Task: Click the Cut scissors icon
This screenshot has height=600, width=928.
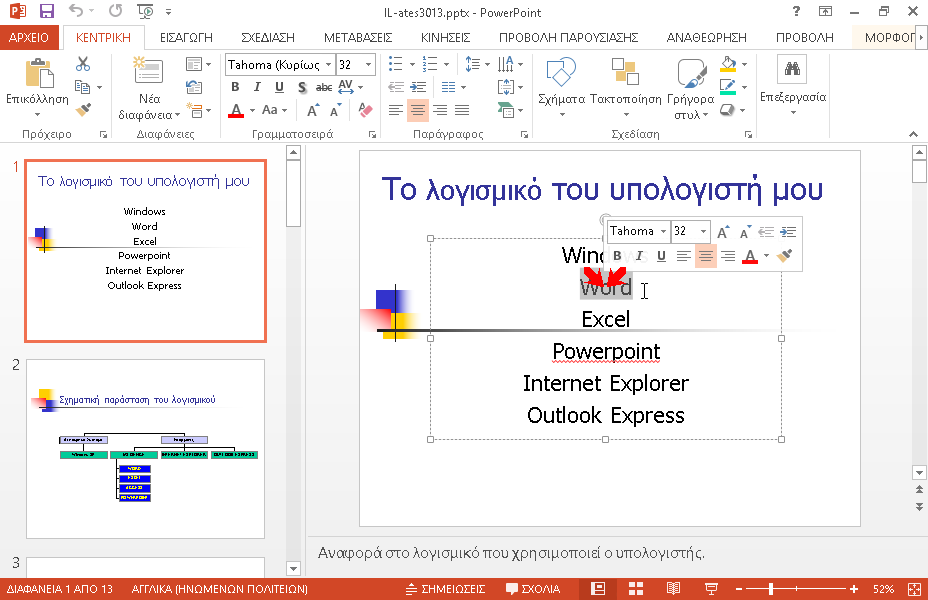Action: [x=83, y=64]
